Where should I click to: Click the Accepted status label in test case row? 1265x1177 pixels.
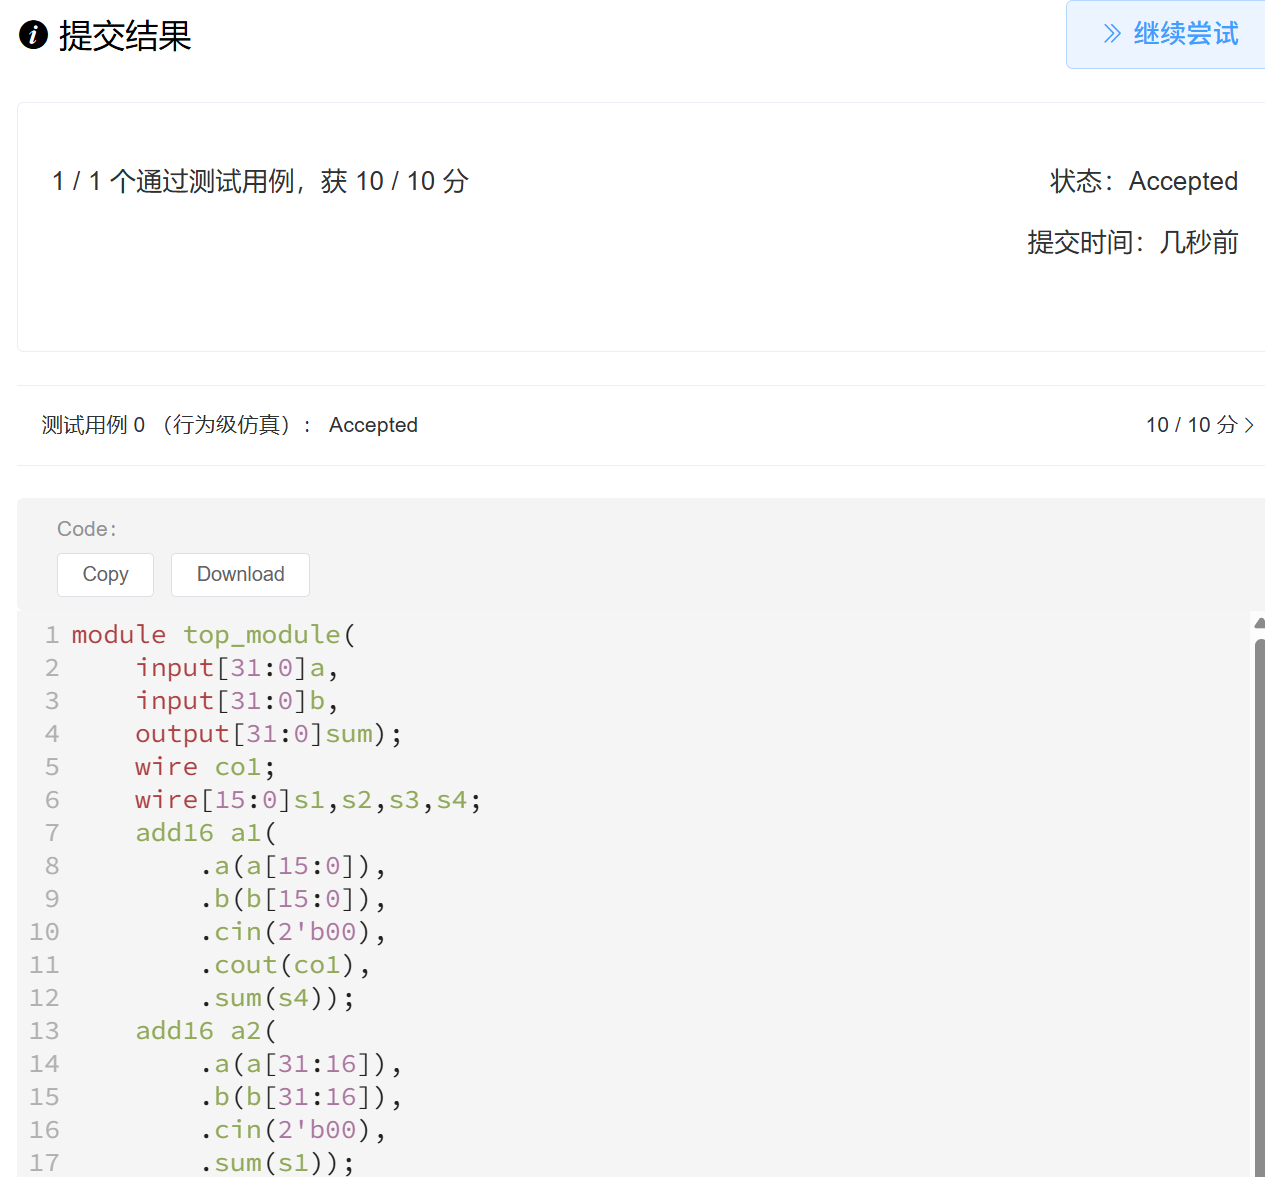tap(373, 425)
